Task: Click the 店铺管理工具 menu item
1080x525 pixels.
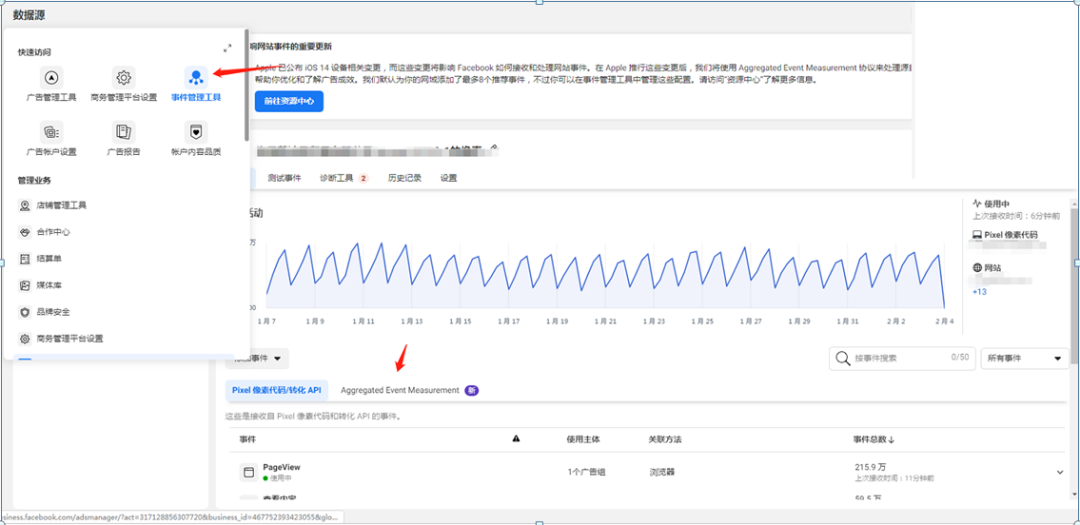Action: click(x=67, y=205)
